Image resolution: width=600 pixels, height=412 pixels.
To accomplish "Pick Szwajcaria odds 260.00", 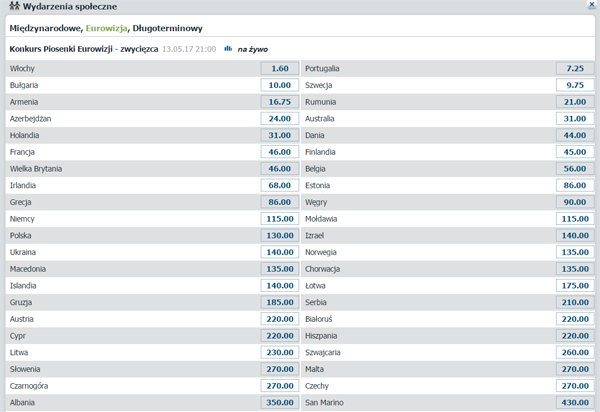I will [575, 352].
